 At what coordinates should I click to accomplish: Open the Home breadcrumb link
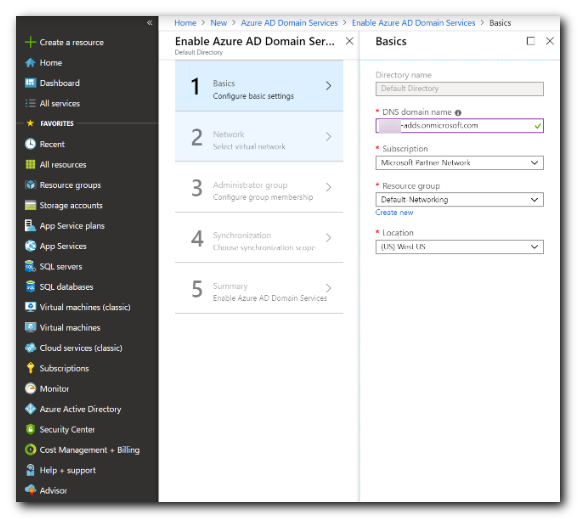[185, 23]
